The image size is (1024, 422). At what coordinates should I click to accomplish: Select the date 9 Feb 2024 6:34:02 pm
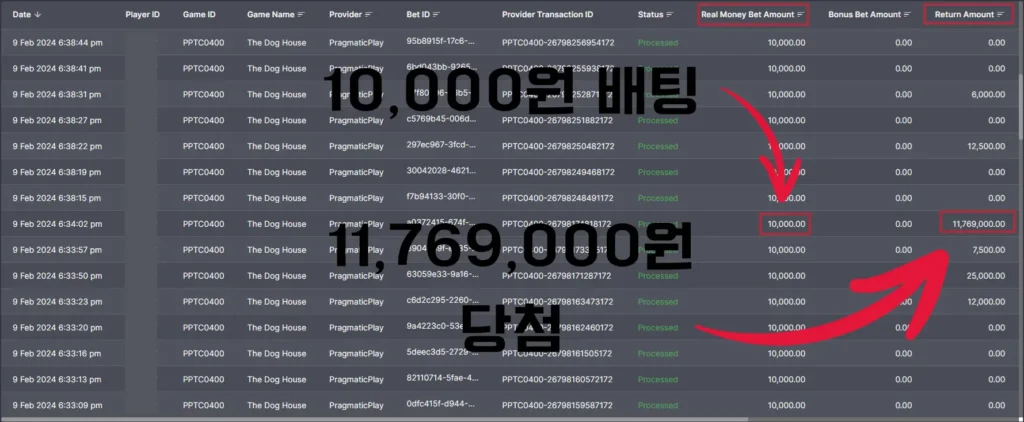(x=57, y=224)
